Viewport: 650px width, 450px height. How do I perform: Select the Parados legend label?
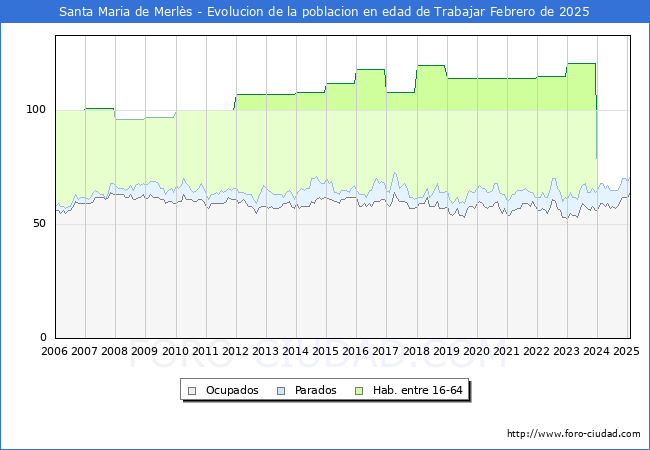[x=315, y=390]
